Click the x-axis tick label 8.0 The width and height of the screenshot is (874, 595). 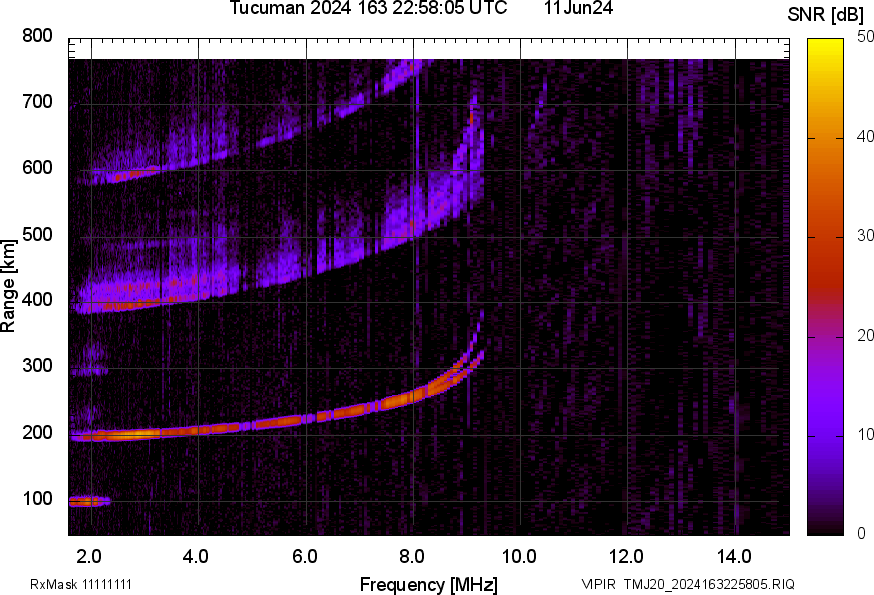tap(411, 557)
